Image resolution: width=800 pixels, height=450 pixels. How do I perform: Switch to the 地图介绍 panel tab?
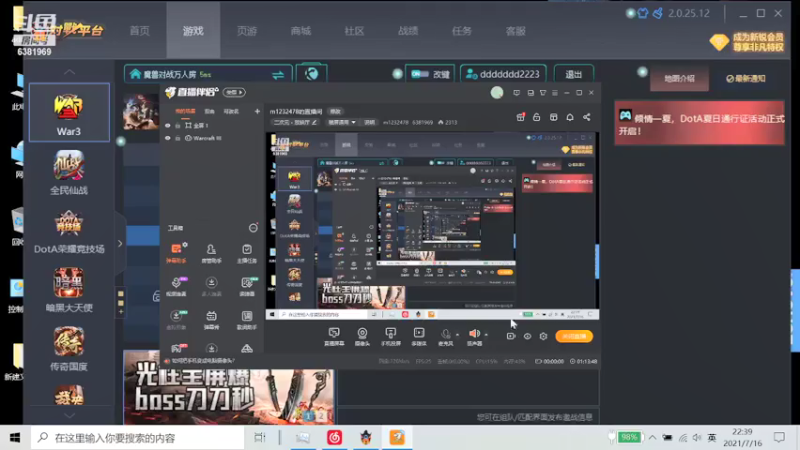(679, 79)
